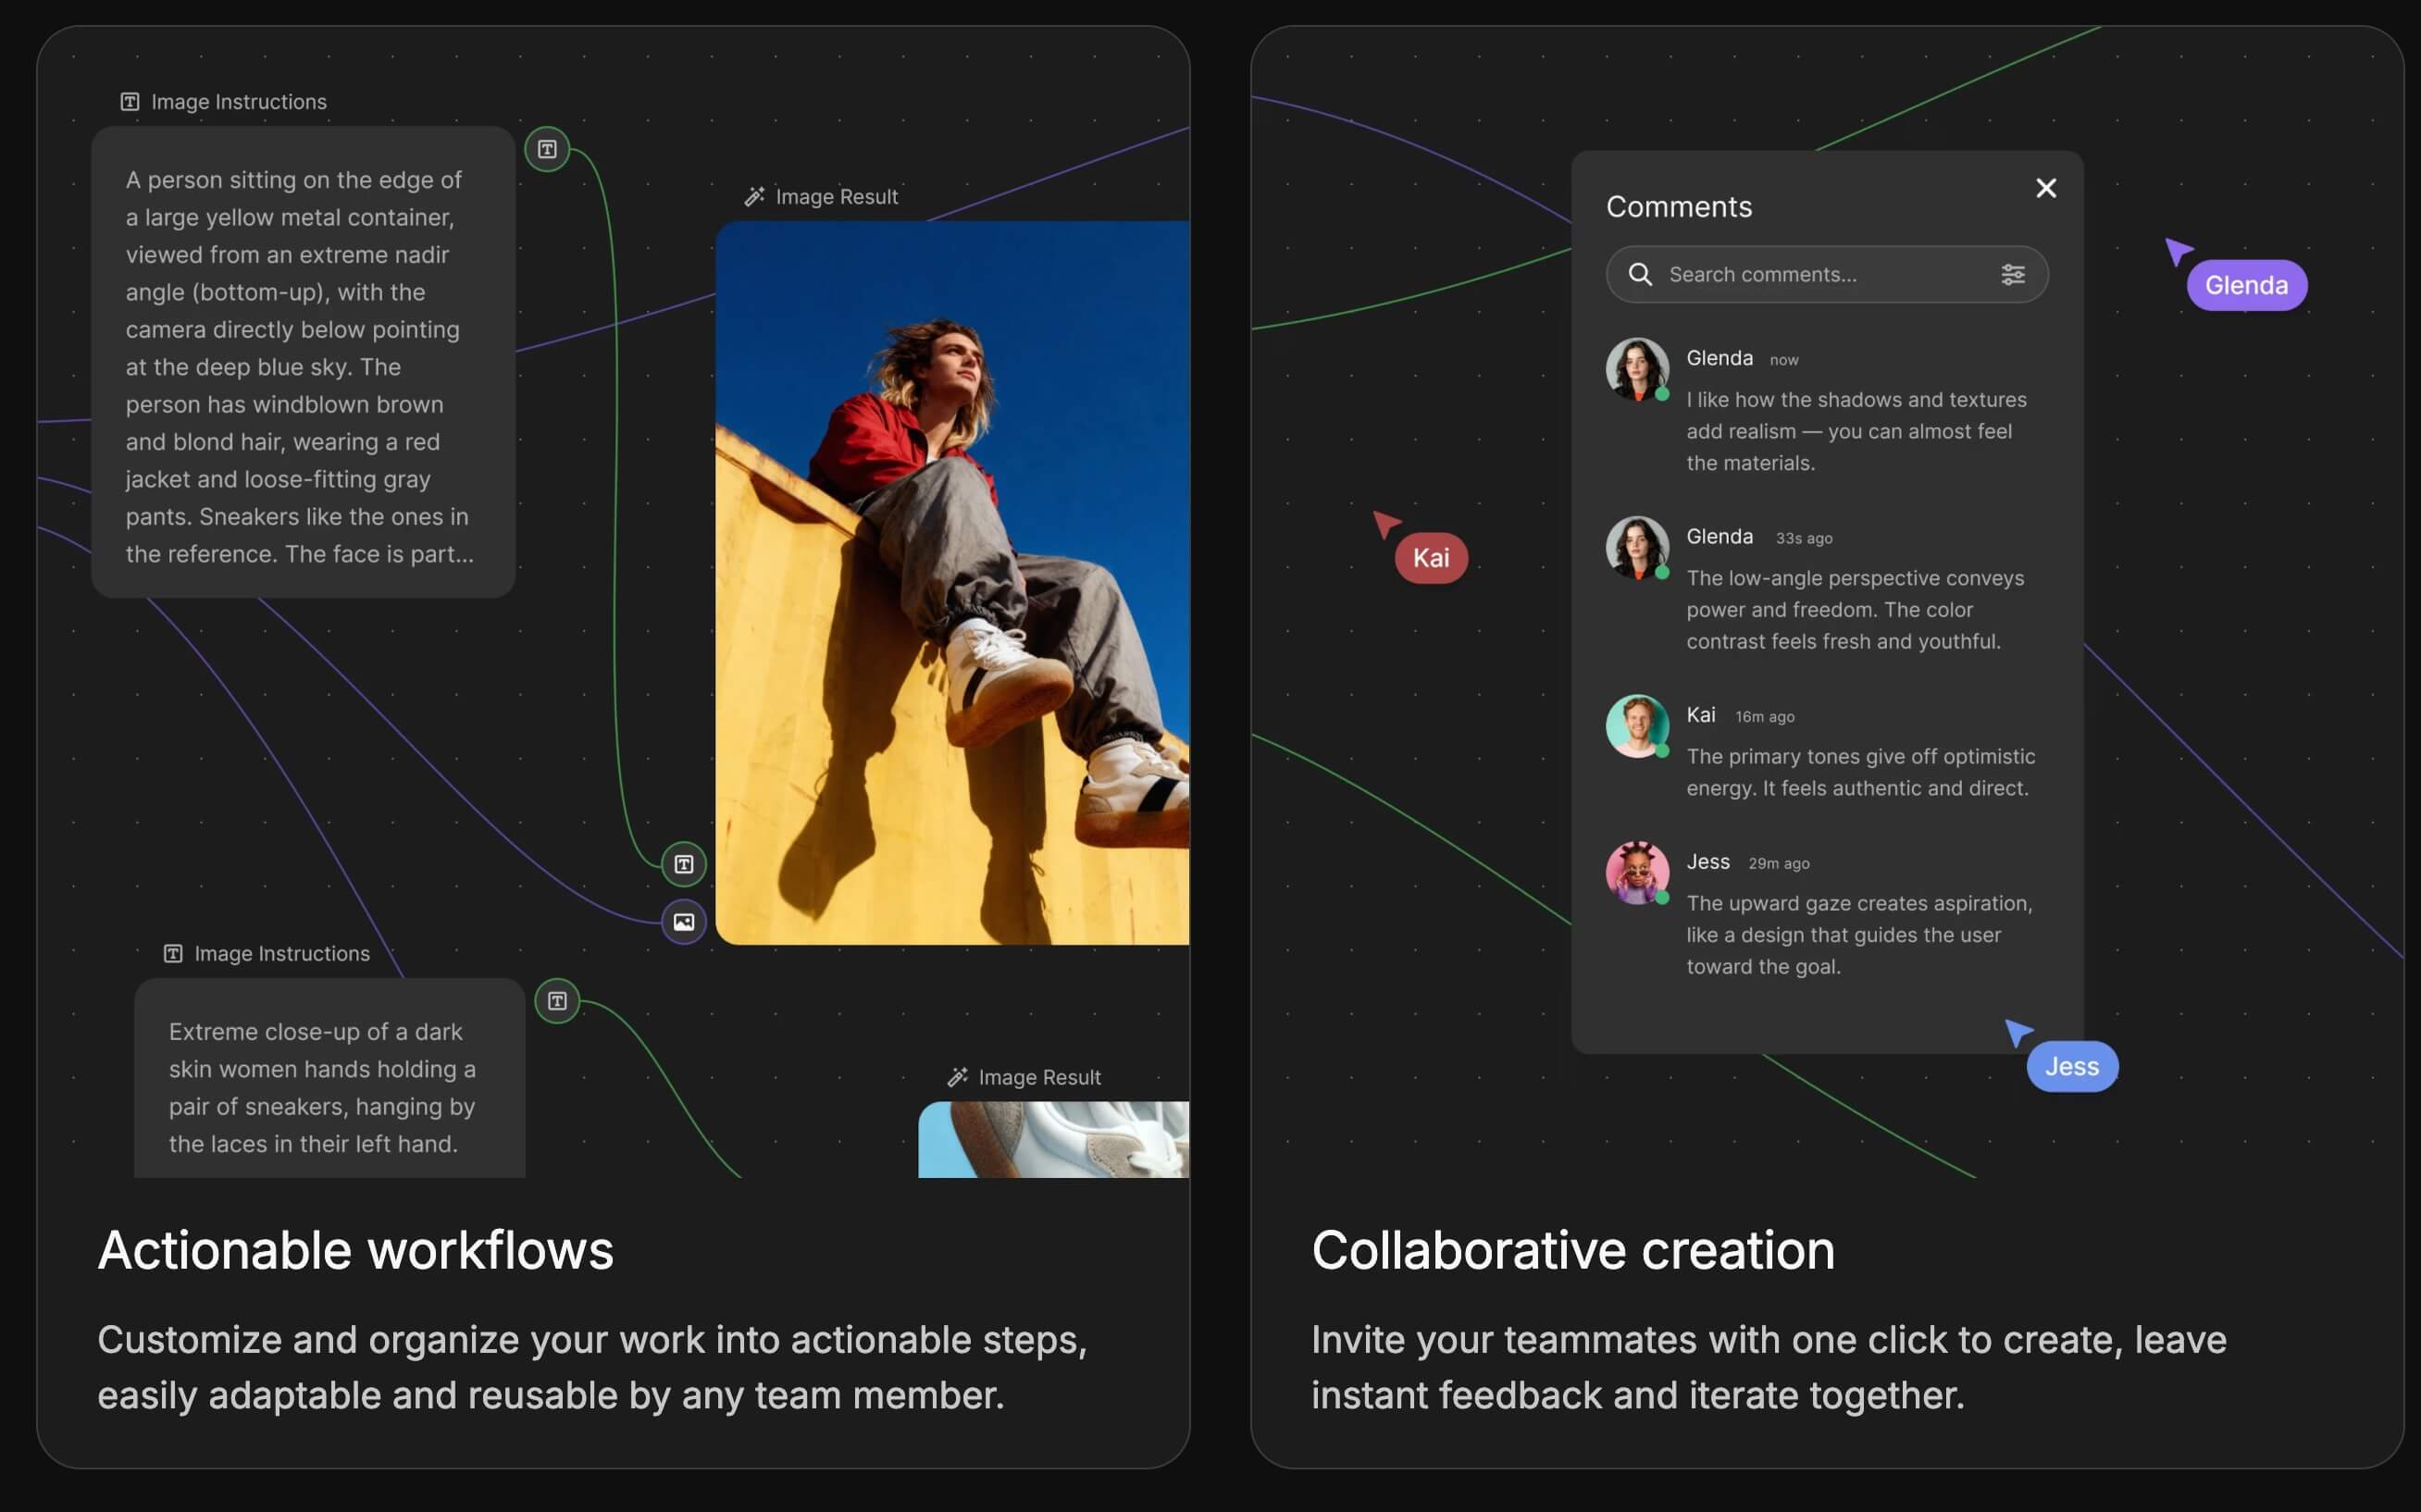
Task: Click the filter sliders icon in comments search
Action: [x=2012, y=274]
